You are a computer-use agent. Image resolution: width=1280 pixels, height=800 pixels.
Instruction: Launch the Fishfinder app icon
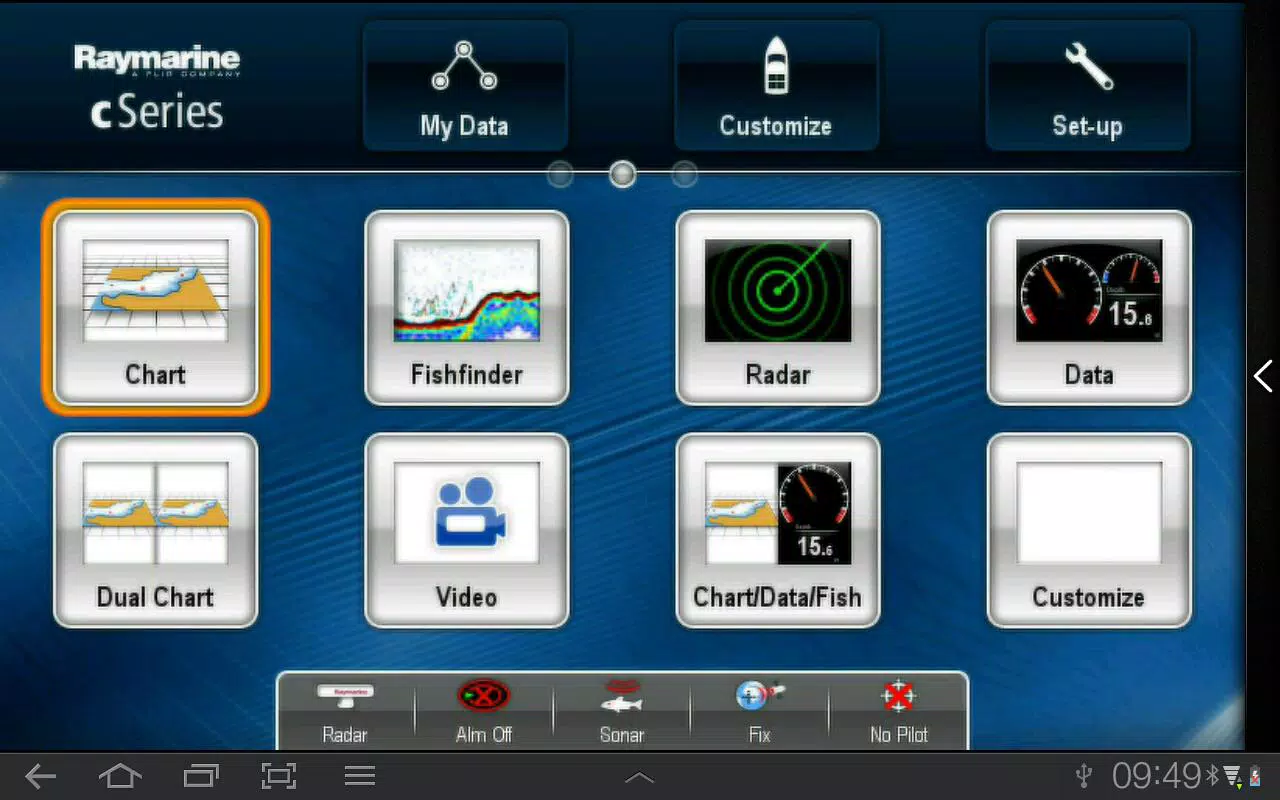pyautogui.click(x=466, y=308)
